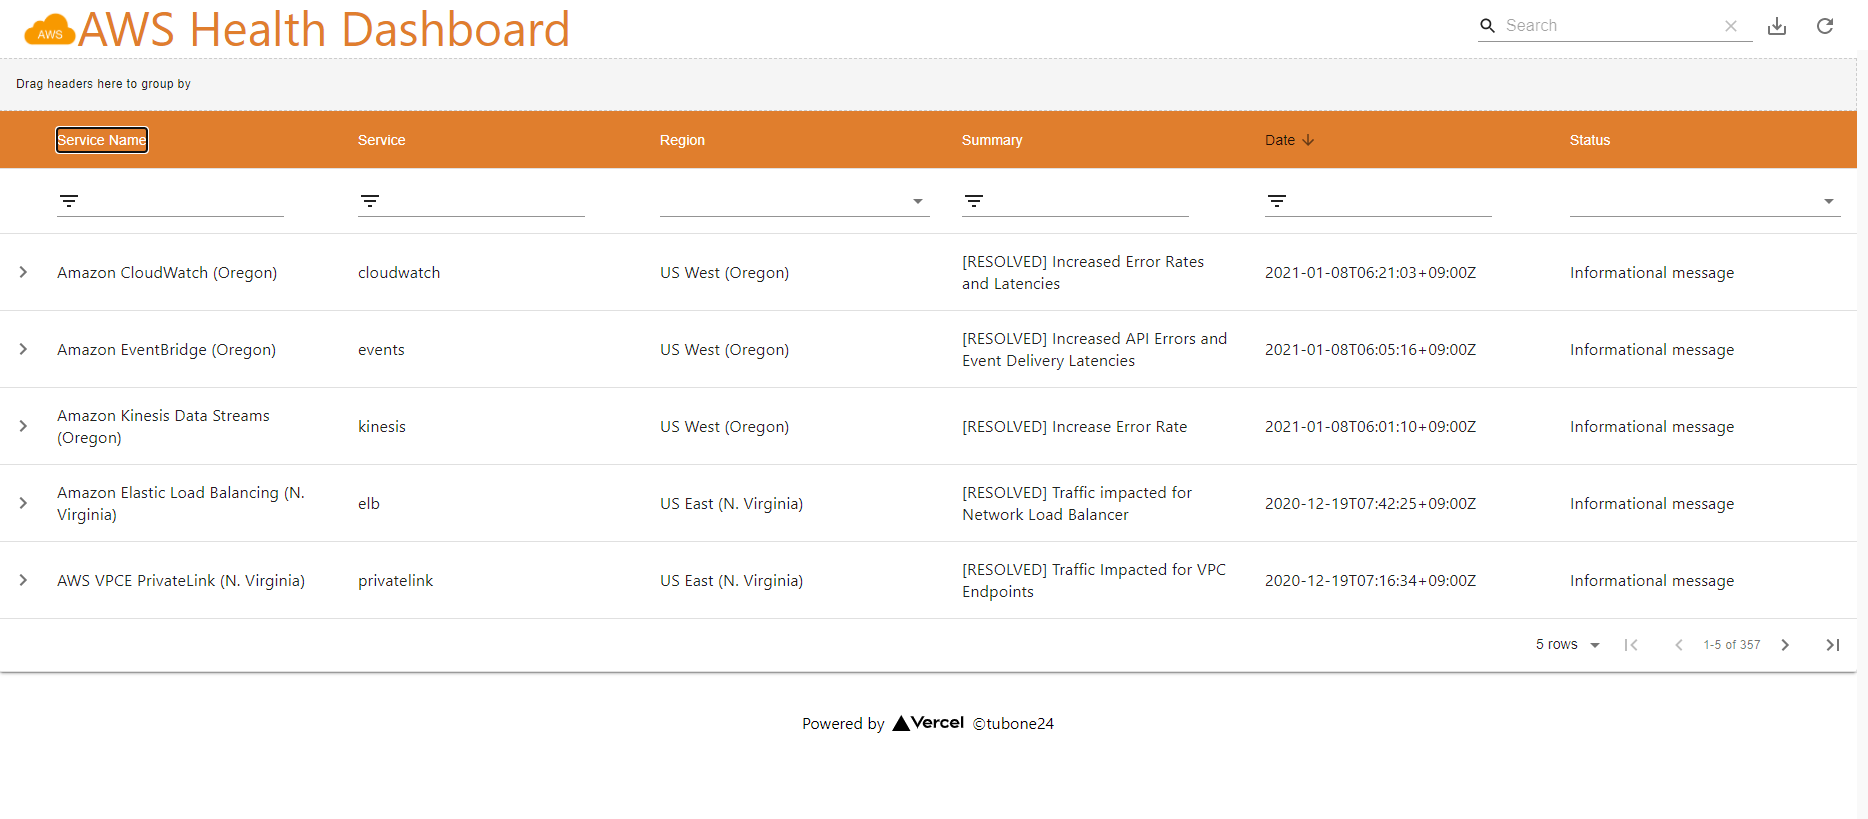Sort by the Status column header
Screen dimensions: 1868x819
tap(1589, 140)
